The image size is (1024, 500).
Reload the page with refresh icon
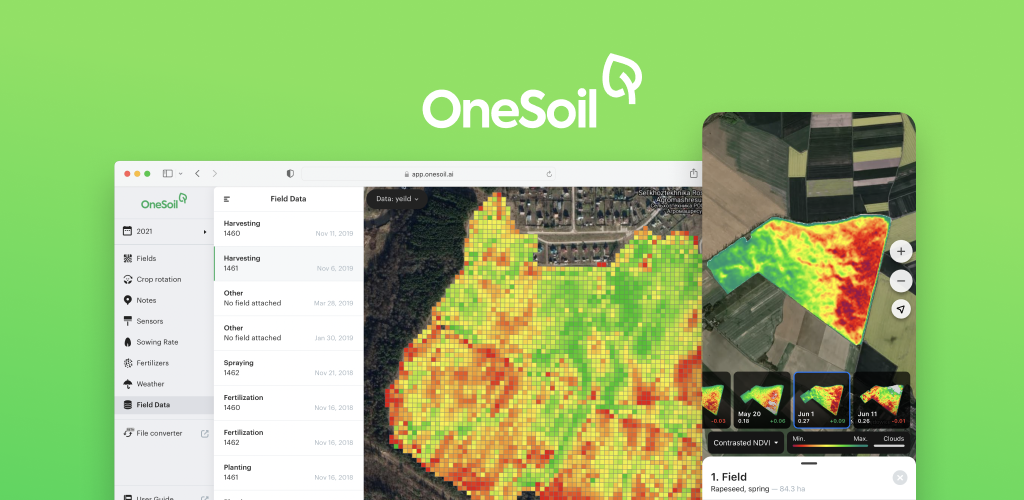click(x=549, y=174)
